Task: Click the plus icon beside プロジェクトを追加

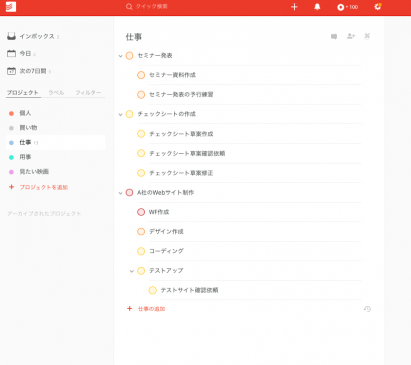Action: [x=11, y=187]
